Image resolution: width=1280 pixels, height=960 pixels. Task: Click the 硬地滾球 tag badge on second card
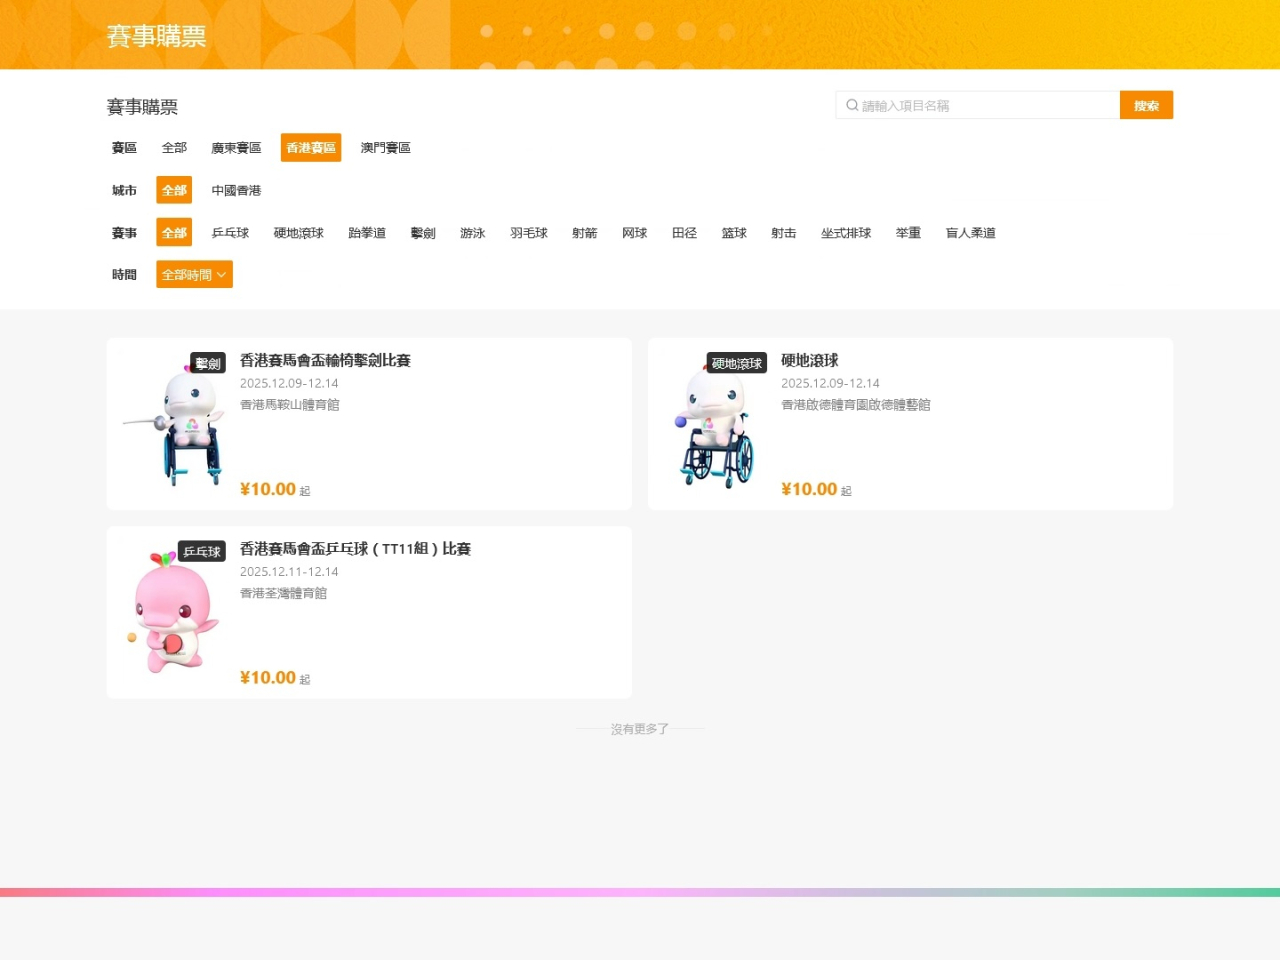tap(736, 363)
